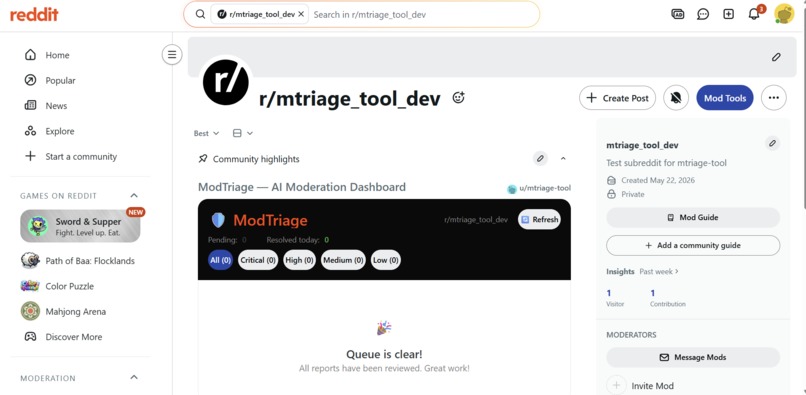
Task: Click the ModTriage shield logo
Action: 218,220
